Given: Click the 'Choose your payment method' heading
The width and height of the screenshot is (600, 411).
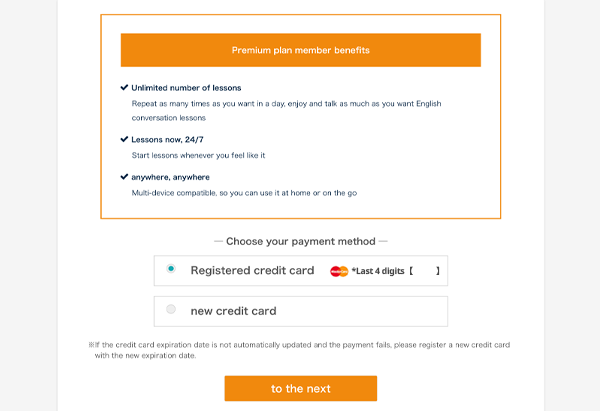Looking at the screenshot, I should tap(300, 241).
